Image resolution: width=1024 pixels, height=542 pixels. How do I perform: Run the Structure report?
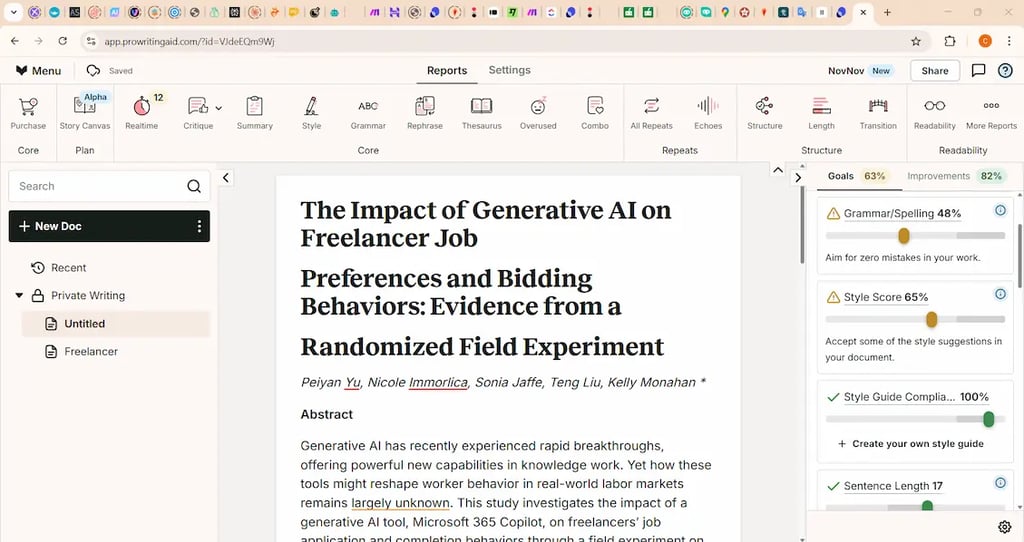coord(765,114)
